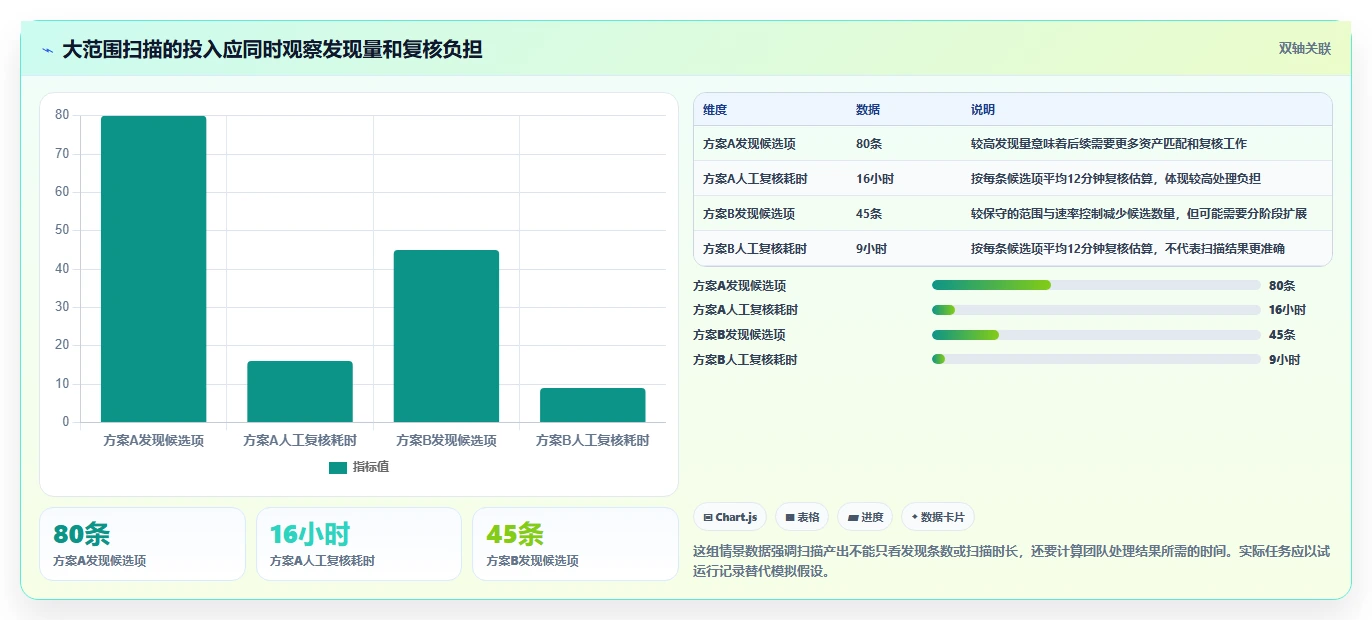Select the 数据卡片 tag

pyautogui.click(x=937, y=517)
